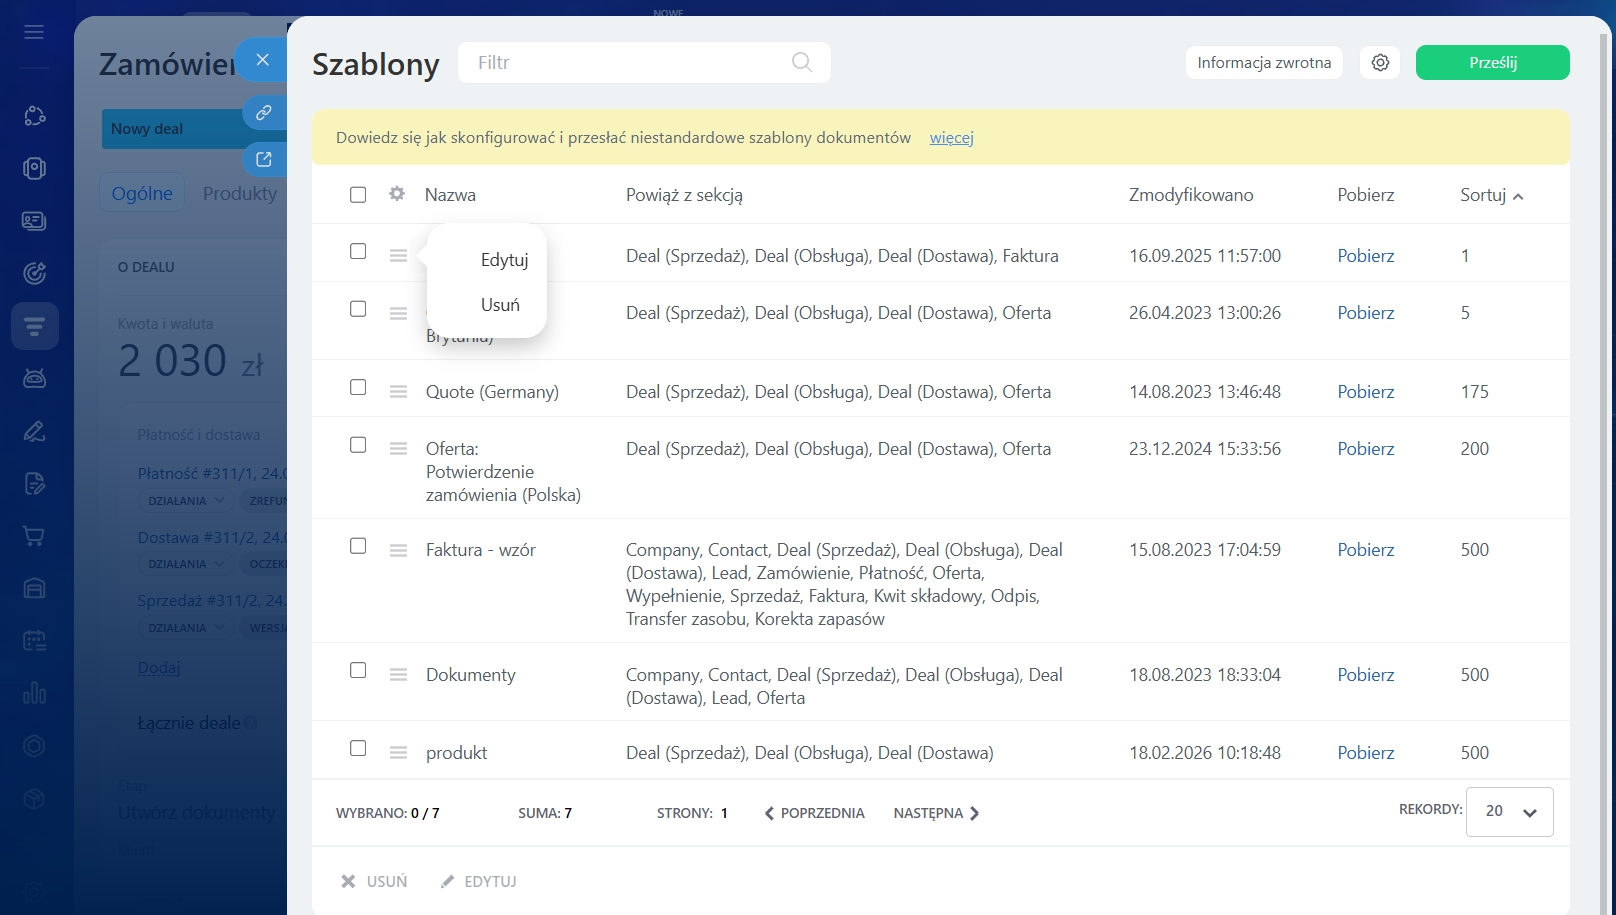The image size is (1616, 915).
Task: Go to the next page with Następna
Action: click(x=936, y=813)
